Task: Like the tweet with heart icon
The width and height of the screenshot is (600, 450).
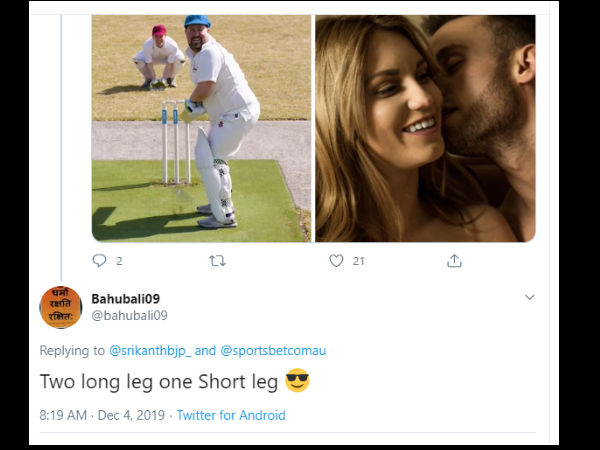Action: [x=336, y=260]
